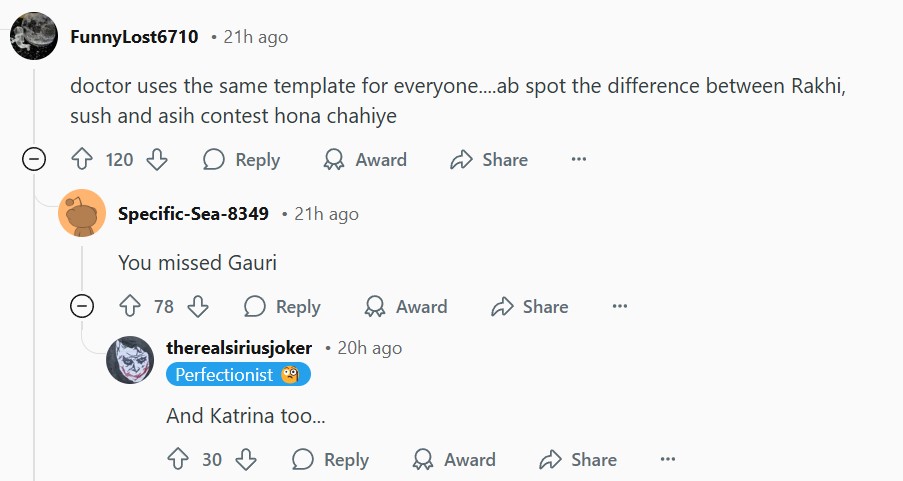Collapse FunnyLost6710's comment thread

(x=34, y=159)
